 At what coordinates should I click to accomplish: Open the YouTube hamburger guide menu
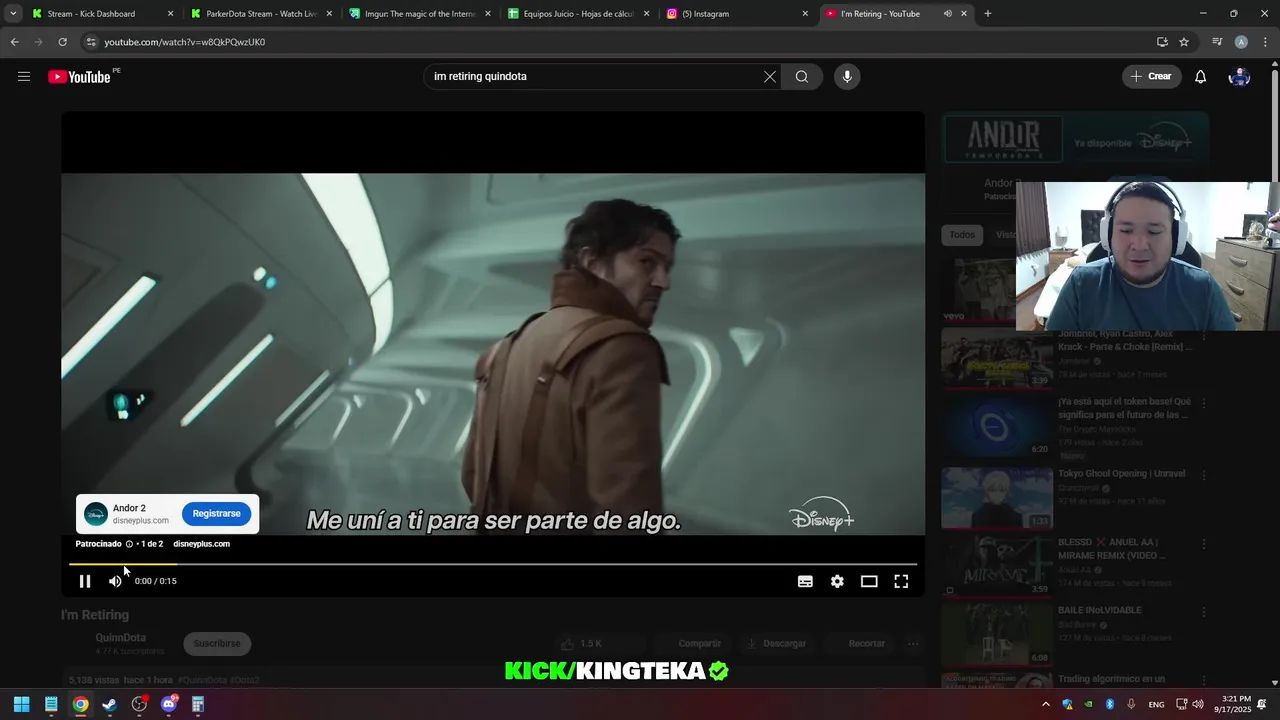(24, 76)
